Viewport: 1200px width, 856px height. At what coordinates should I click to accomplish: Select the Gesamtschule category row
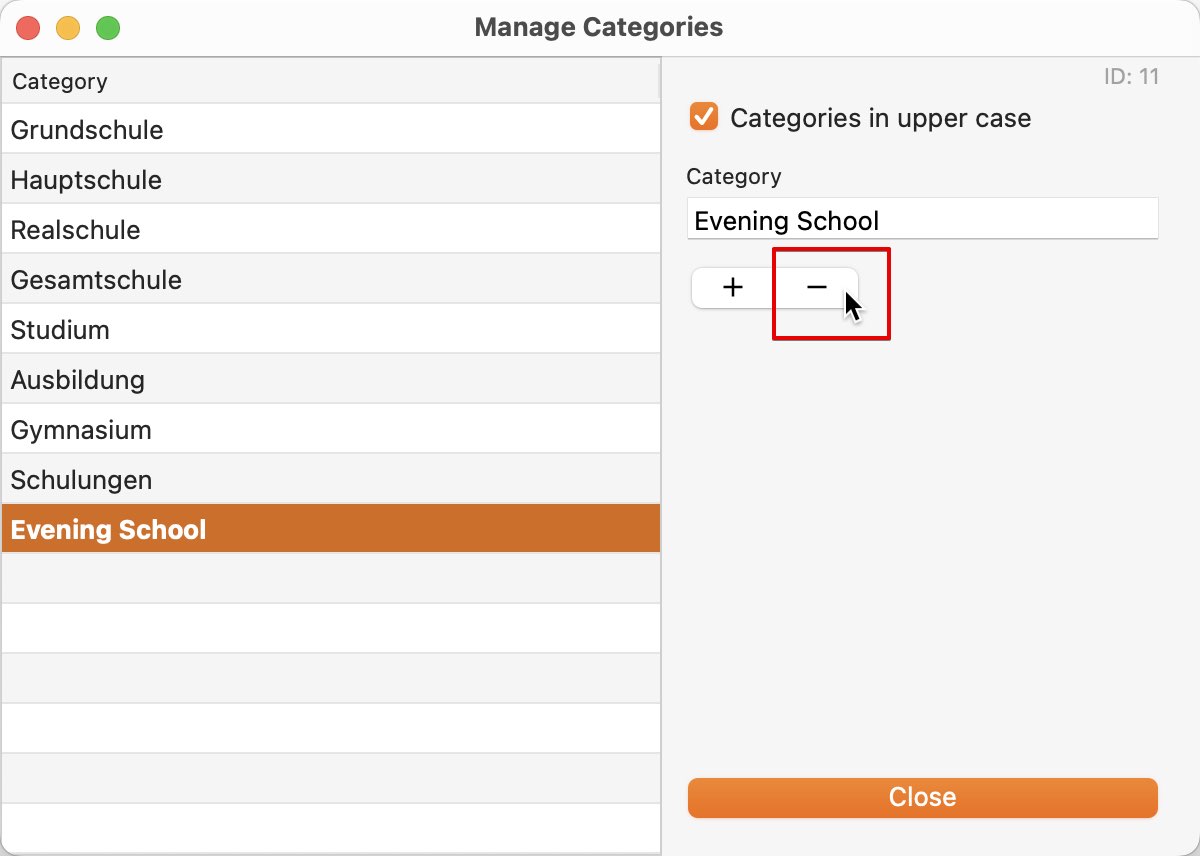(330, 280)
